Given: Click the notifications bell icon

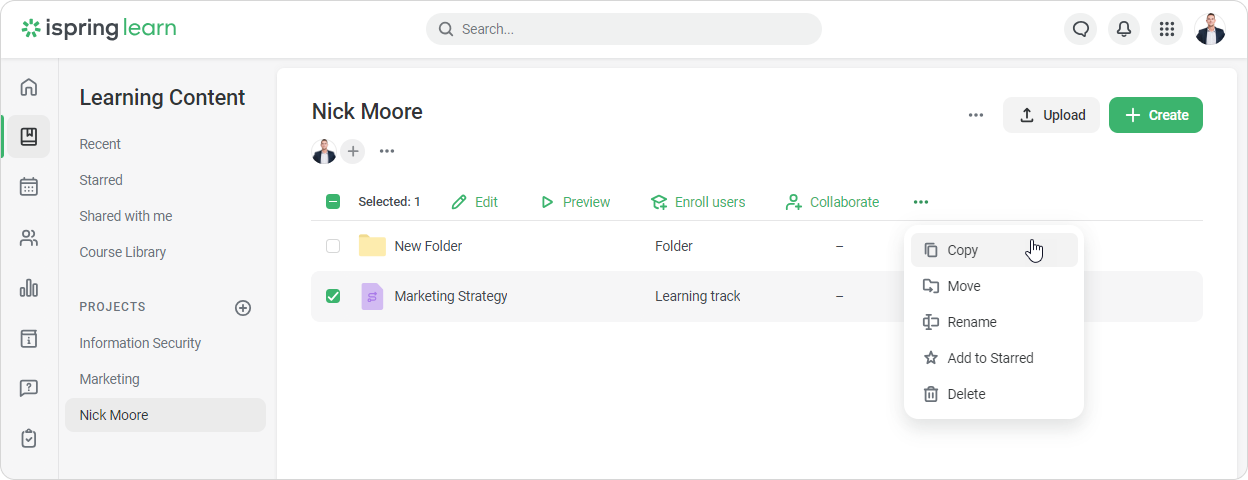Looking at the screenshot, I should 1124,29.
